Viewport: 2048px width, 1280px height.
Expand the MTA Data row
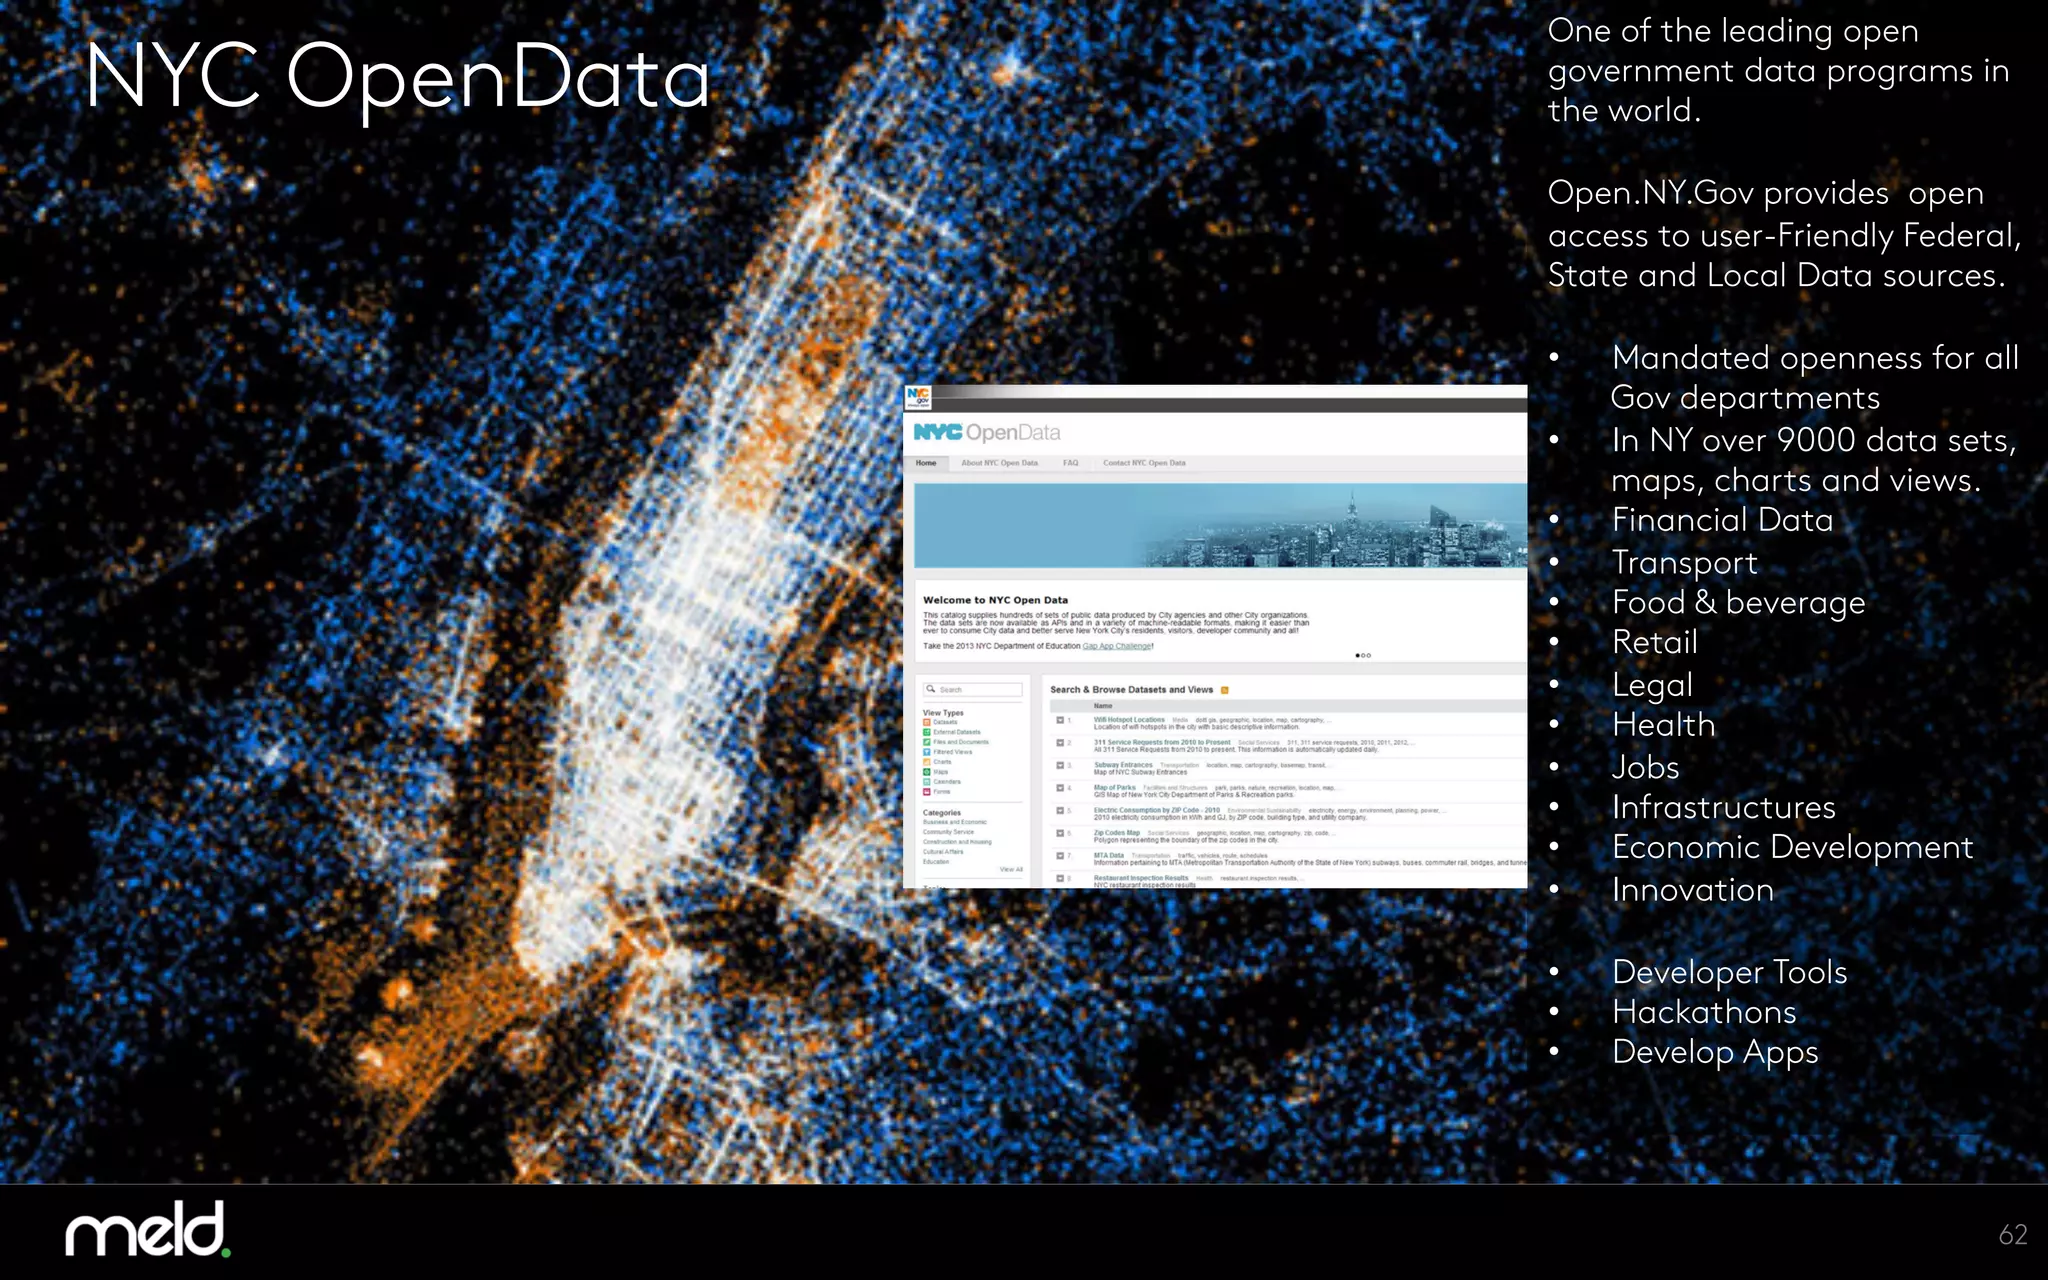[1060, 856]
